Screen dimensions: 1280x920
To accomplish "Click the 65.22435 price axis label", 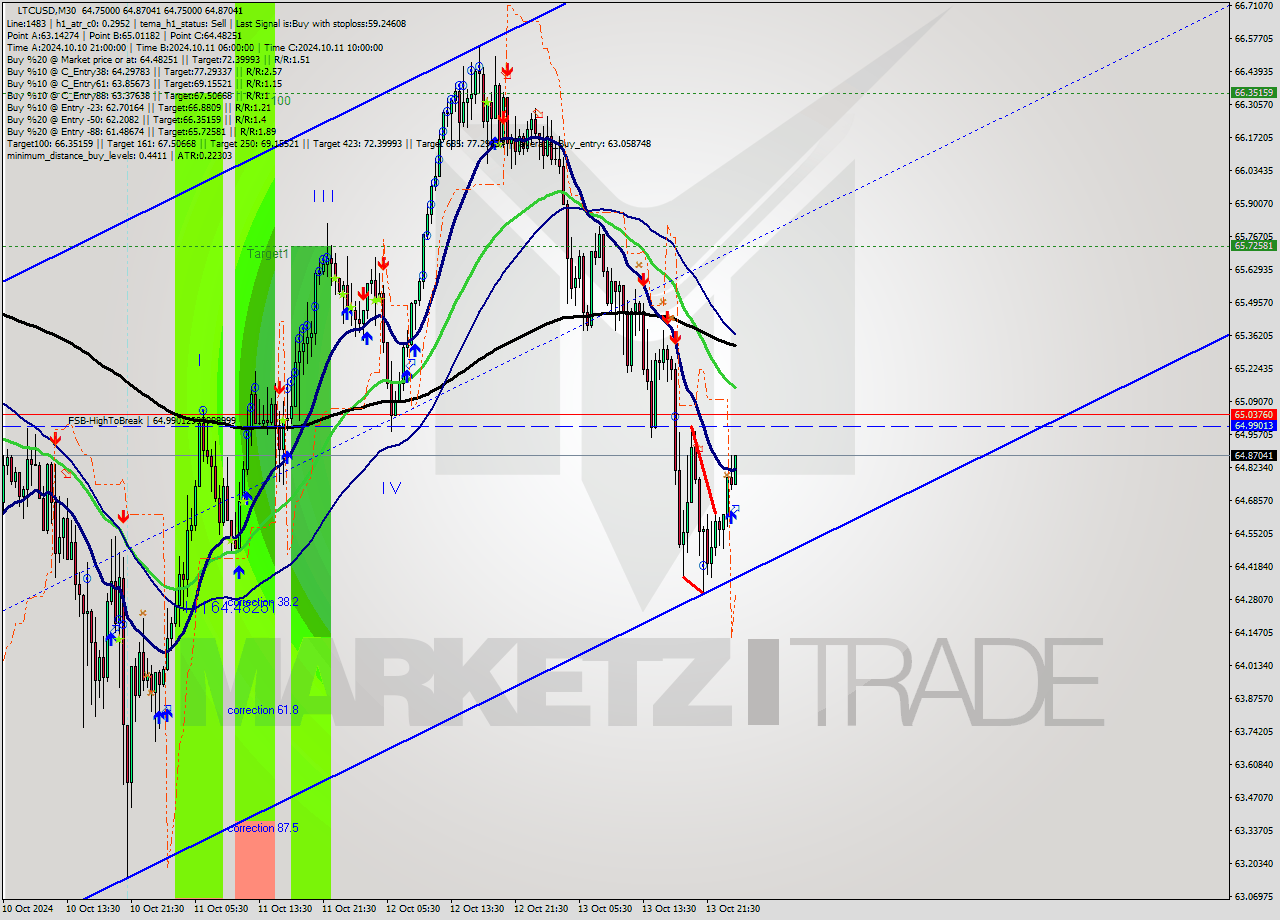I will [x=1254, y=368].
